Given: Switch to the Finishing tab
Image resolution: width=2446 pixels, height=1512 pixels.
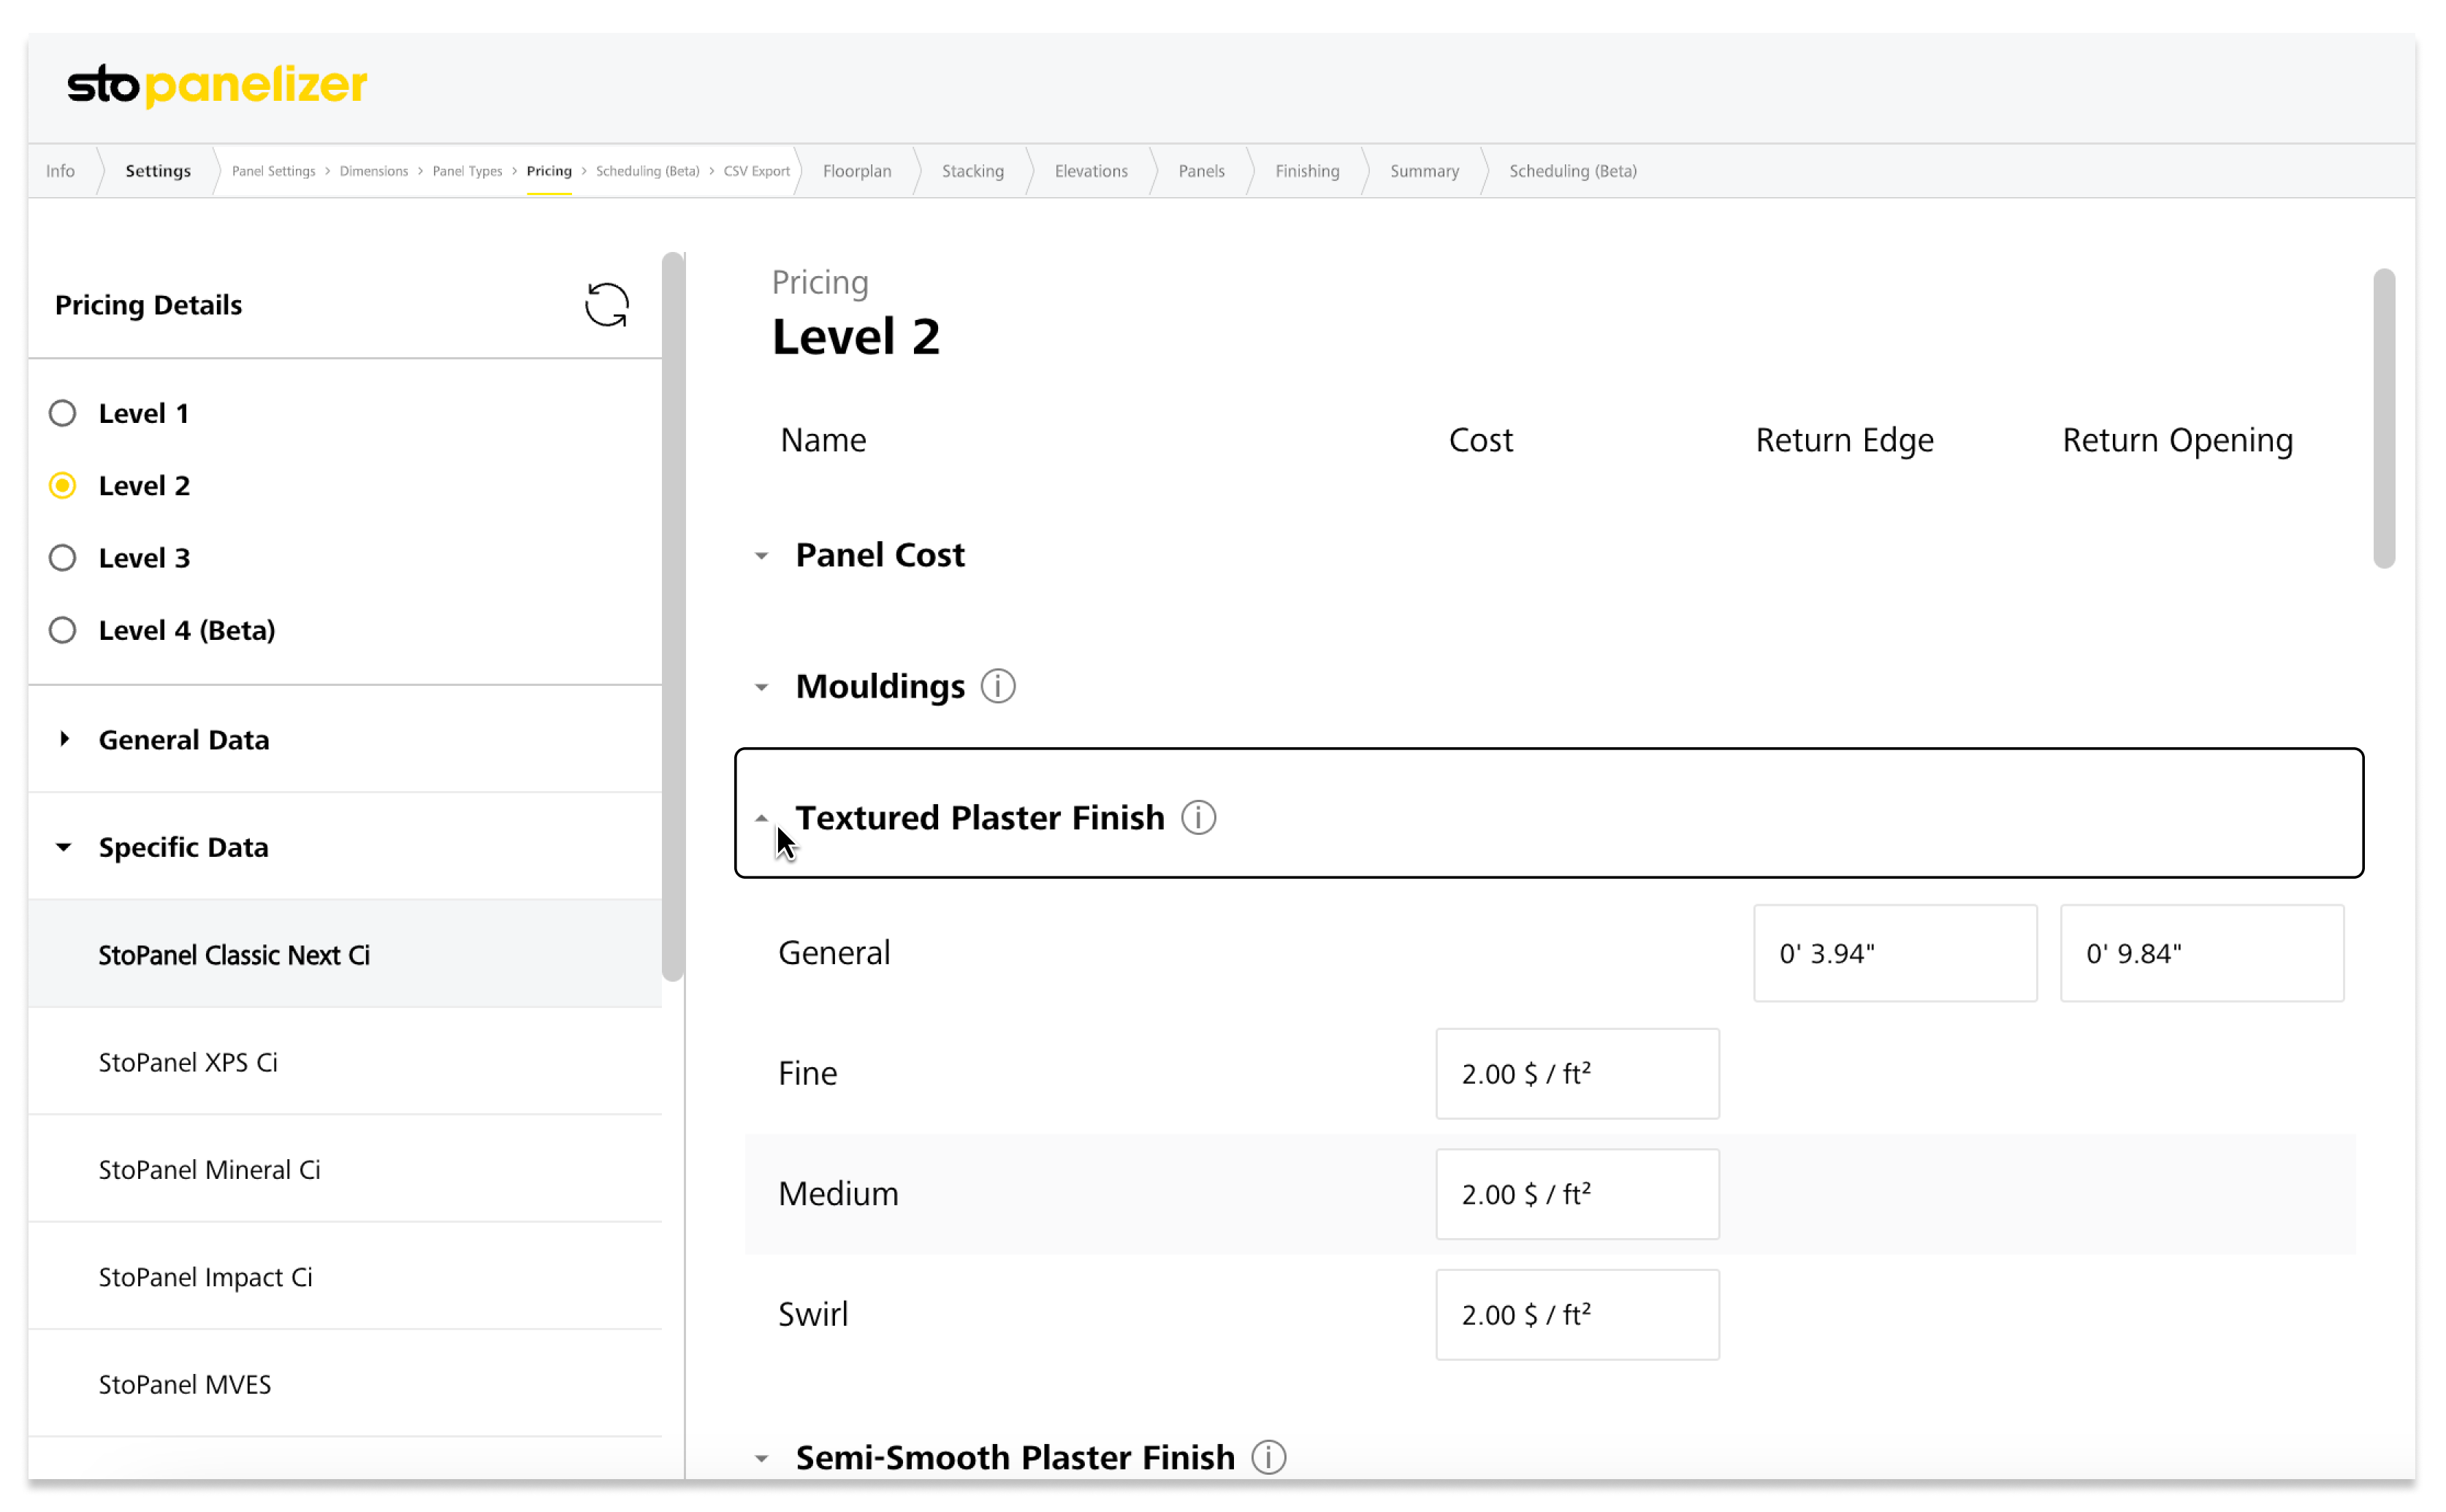Looking at the screenshot, I should click(1307, 171).
